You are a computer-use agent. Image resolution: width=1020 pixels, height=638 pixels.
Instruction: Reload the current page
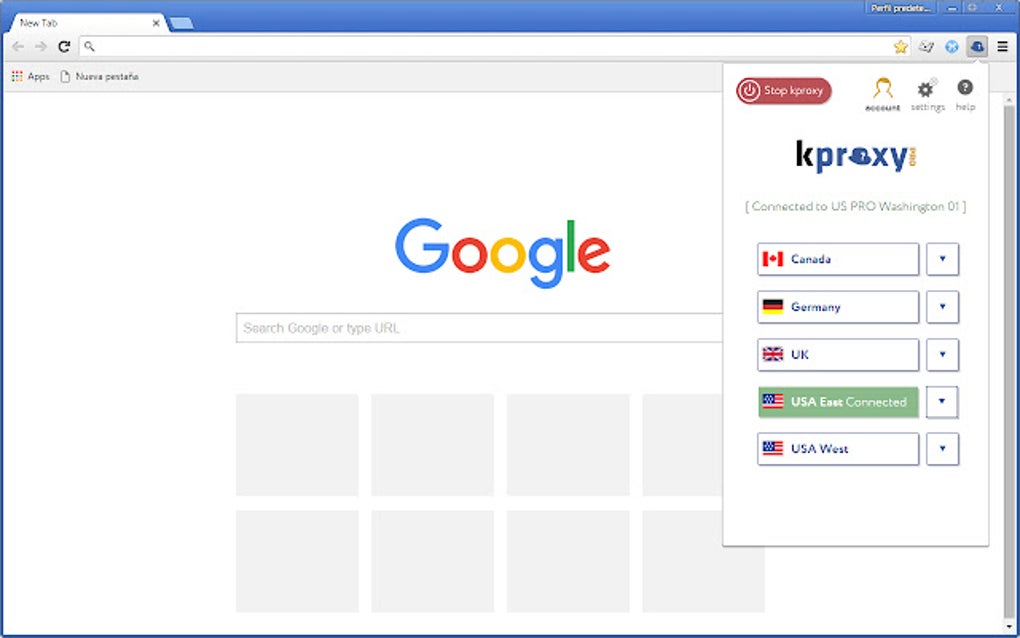[x=63, y=46]
